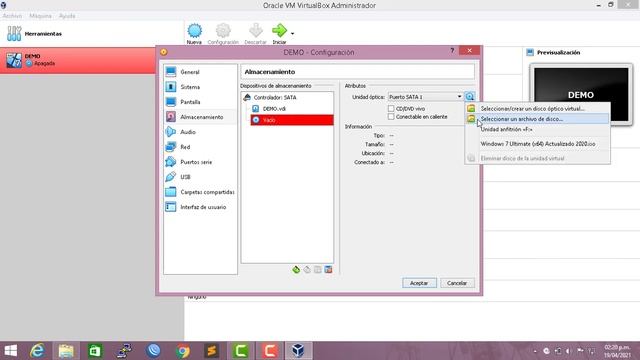Screen dimensions: 640x360
Task: Open File Explorer from taskbar
Action: [66, 351]
